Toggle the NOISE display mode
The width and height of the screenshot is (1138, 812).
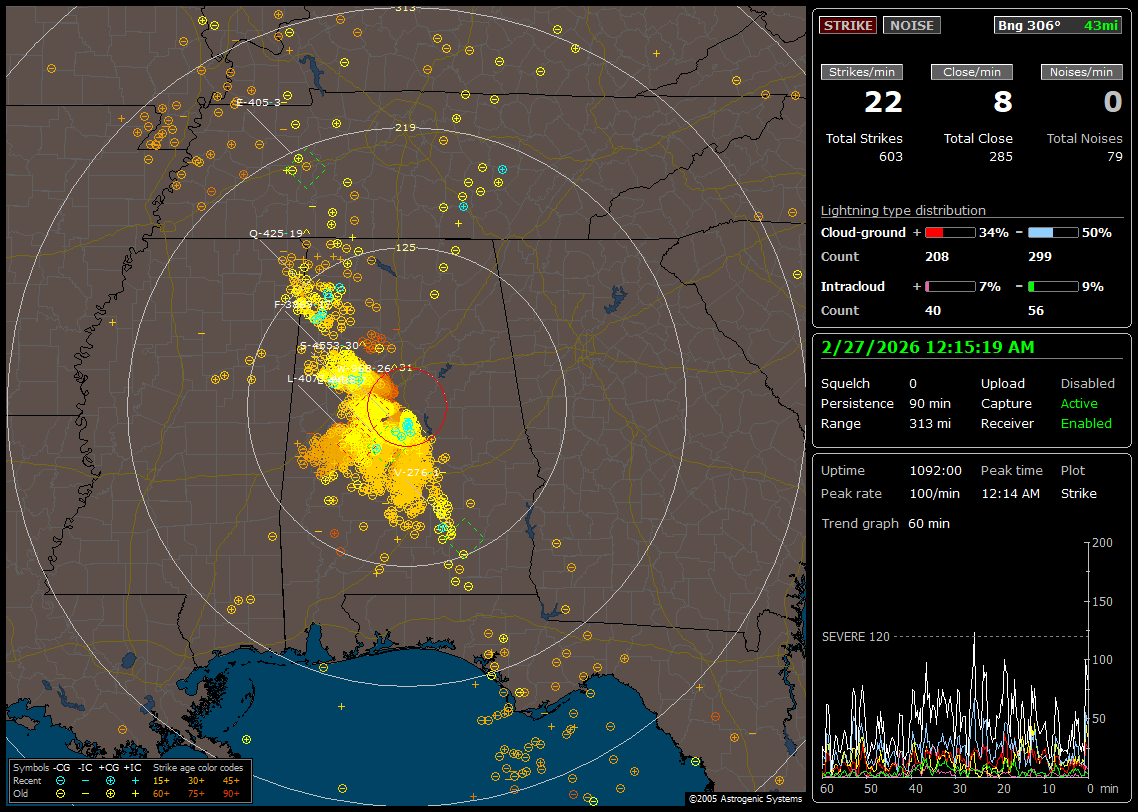pos(911,25)
